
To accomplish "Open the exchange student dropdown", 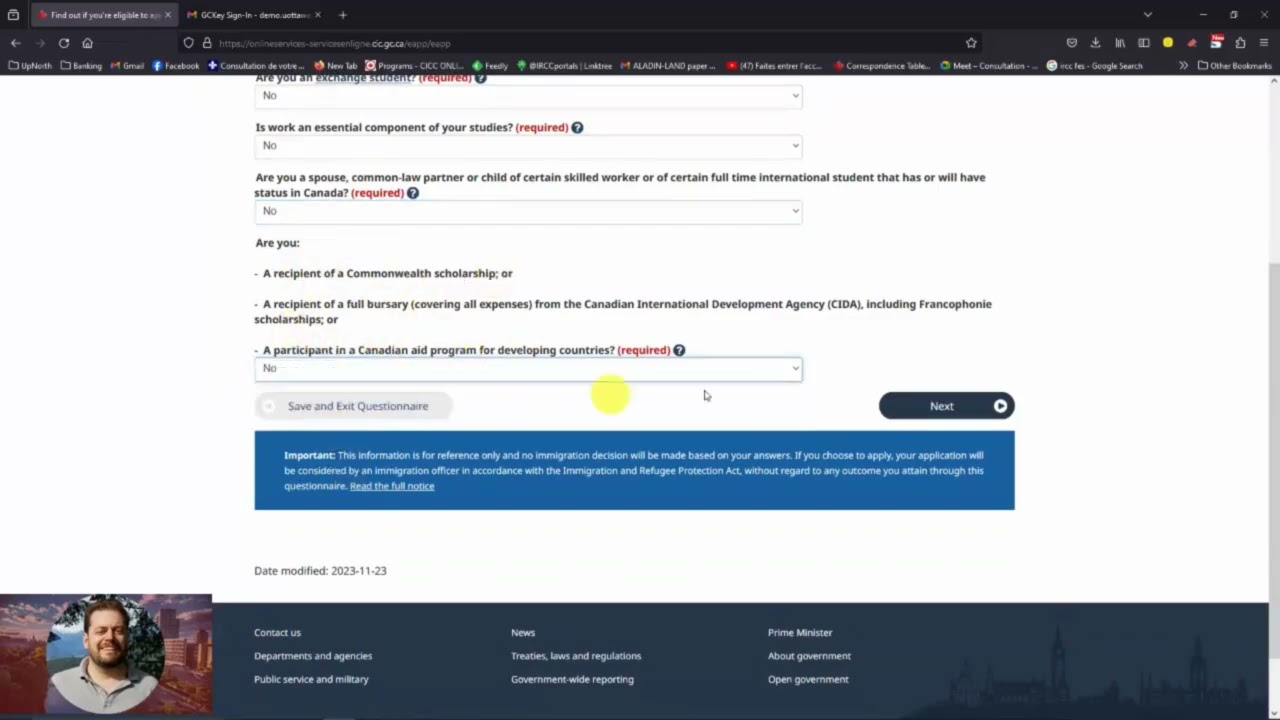I will point(528,96).
